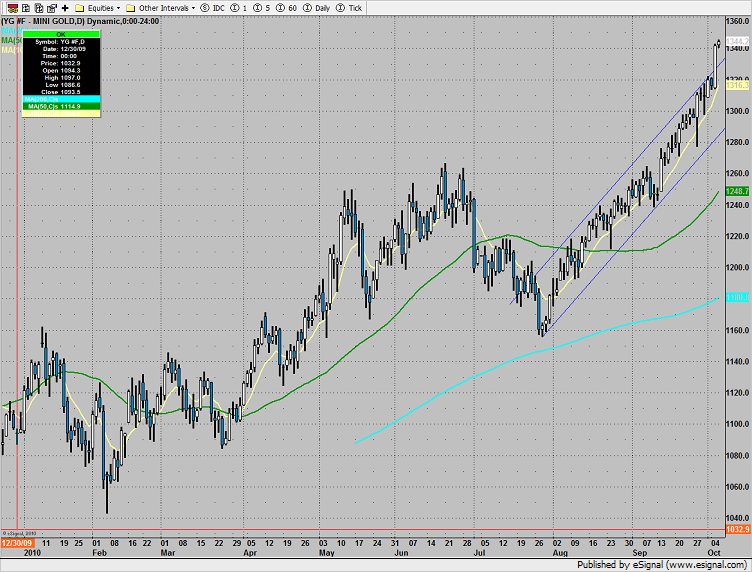Click the High 1097.0 line
Screen dimensions: 752x572
click(x=62, y=78)
